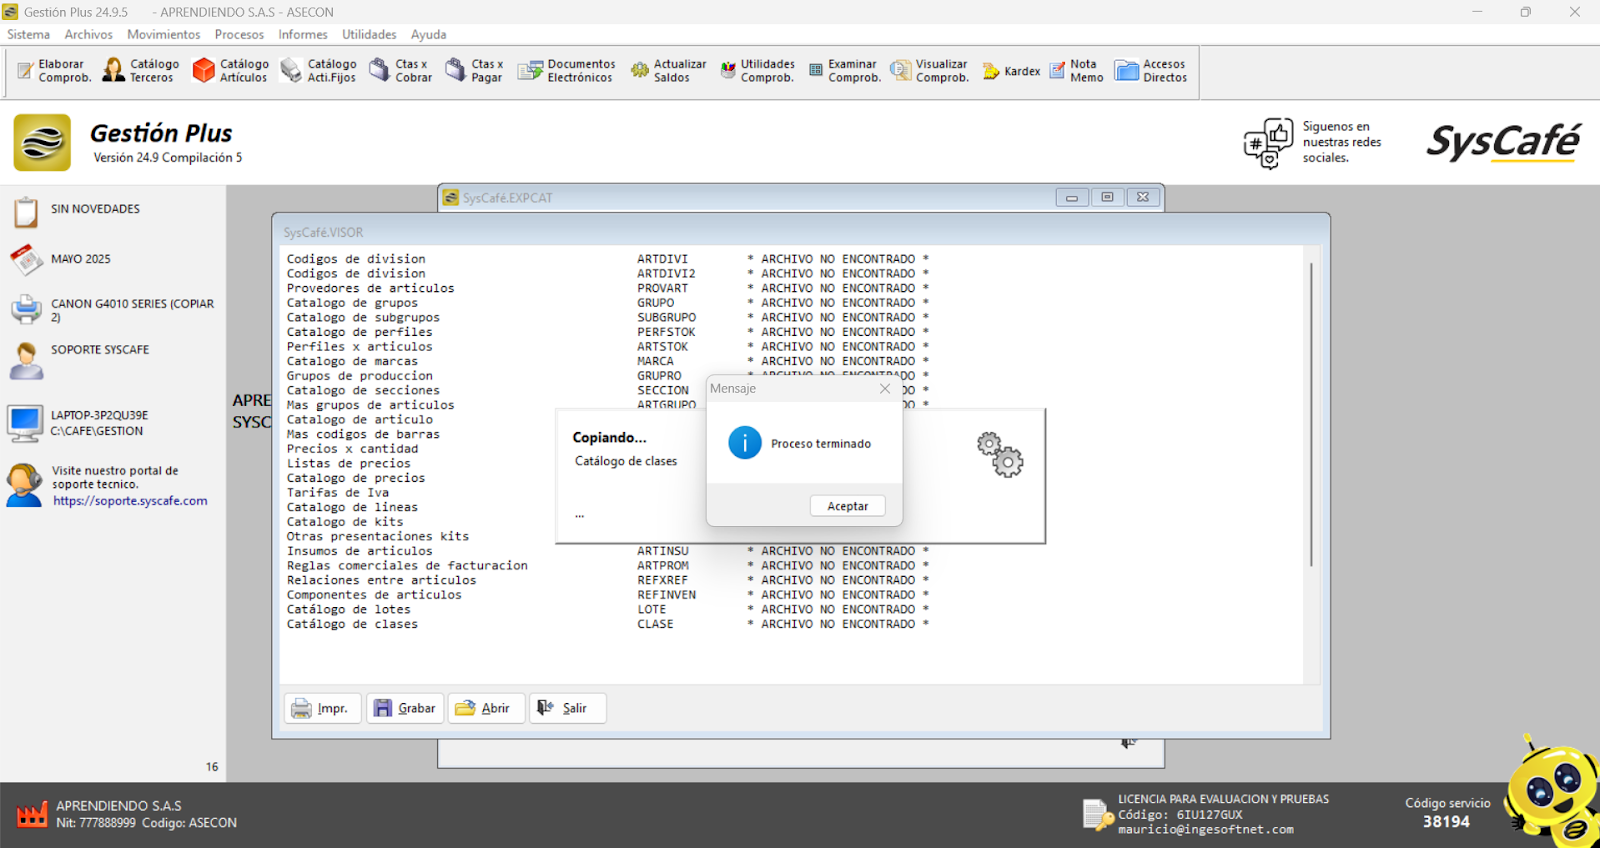Open the Movimientos menu
1600x848 pixels.
tap(163, 34)
